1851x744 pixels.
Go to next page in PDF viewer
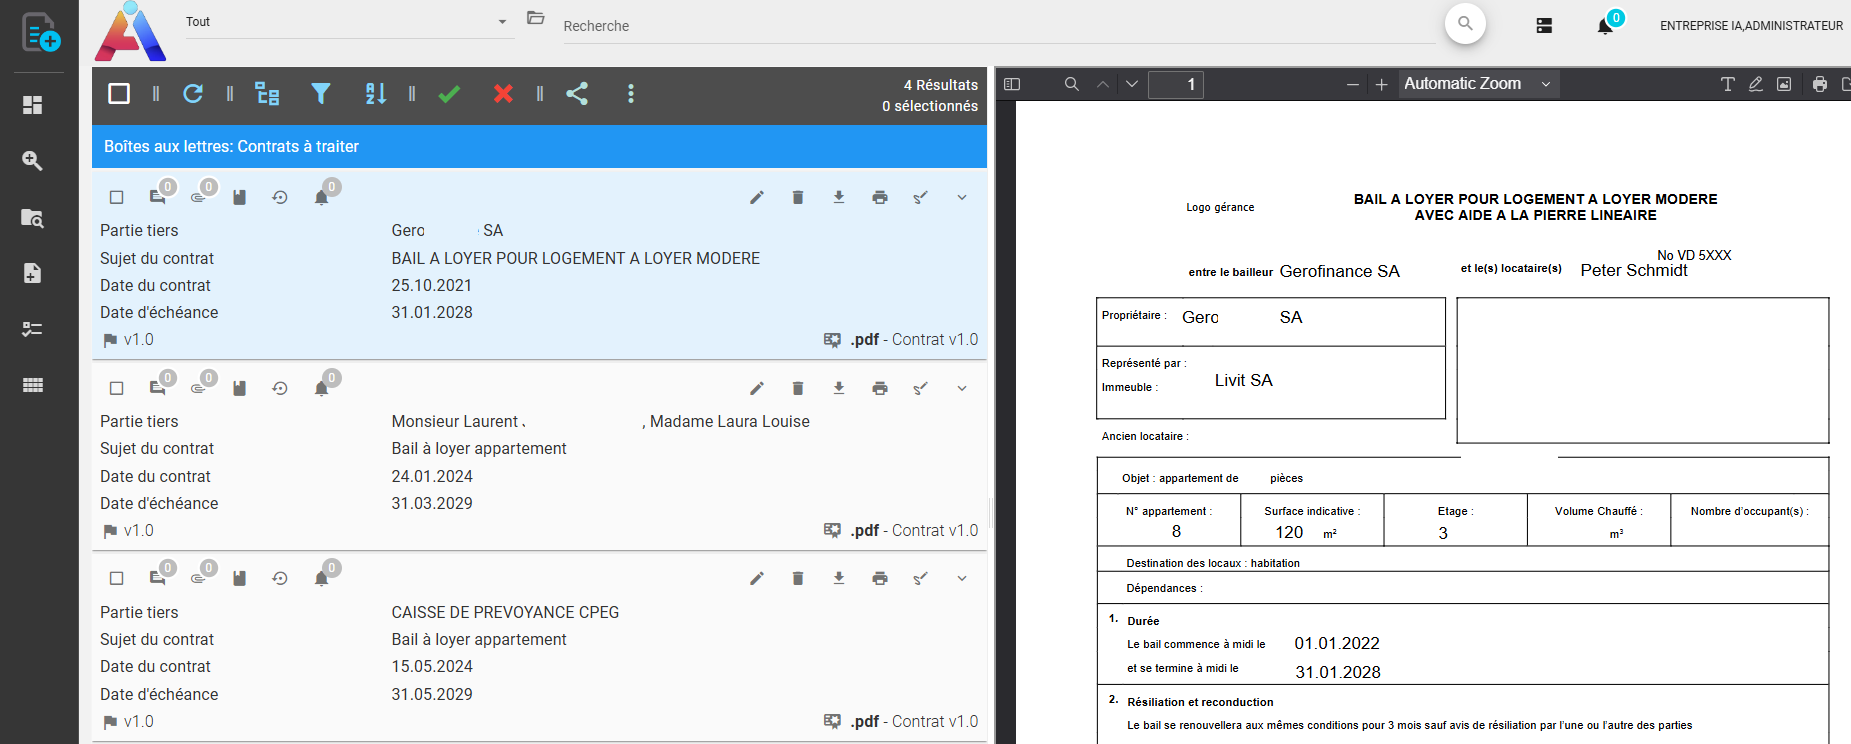[1132, 85]
